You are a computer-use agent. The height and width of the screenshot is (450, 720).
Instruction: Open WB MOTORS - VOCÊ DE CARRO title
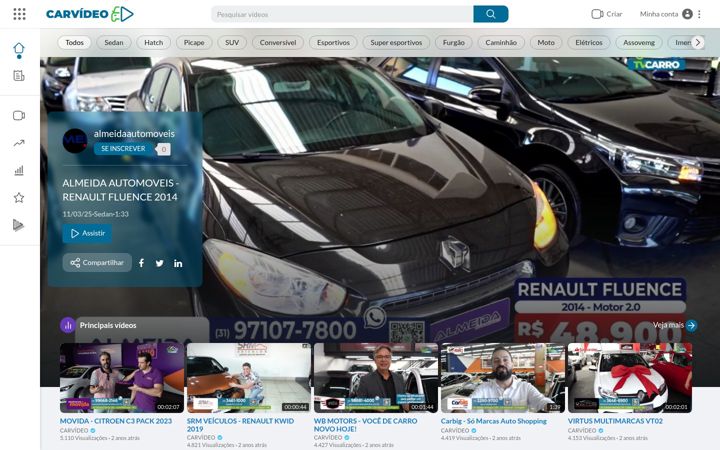pyautogui.click(x=366, y=425)
